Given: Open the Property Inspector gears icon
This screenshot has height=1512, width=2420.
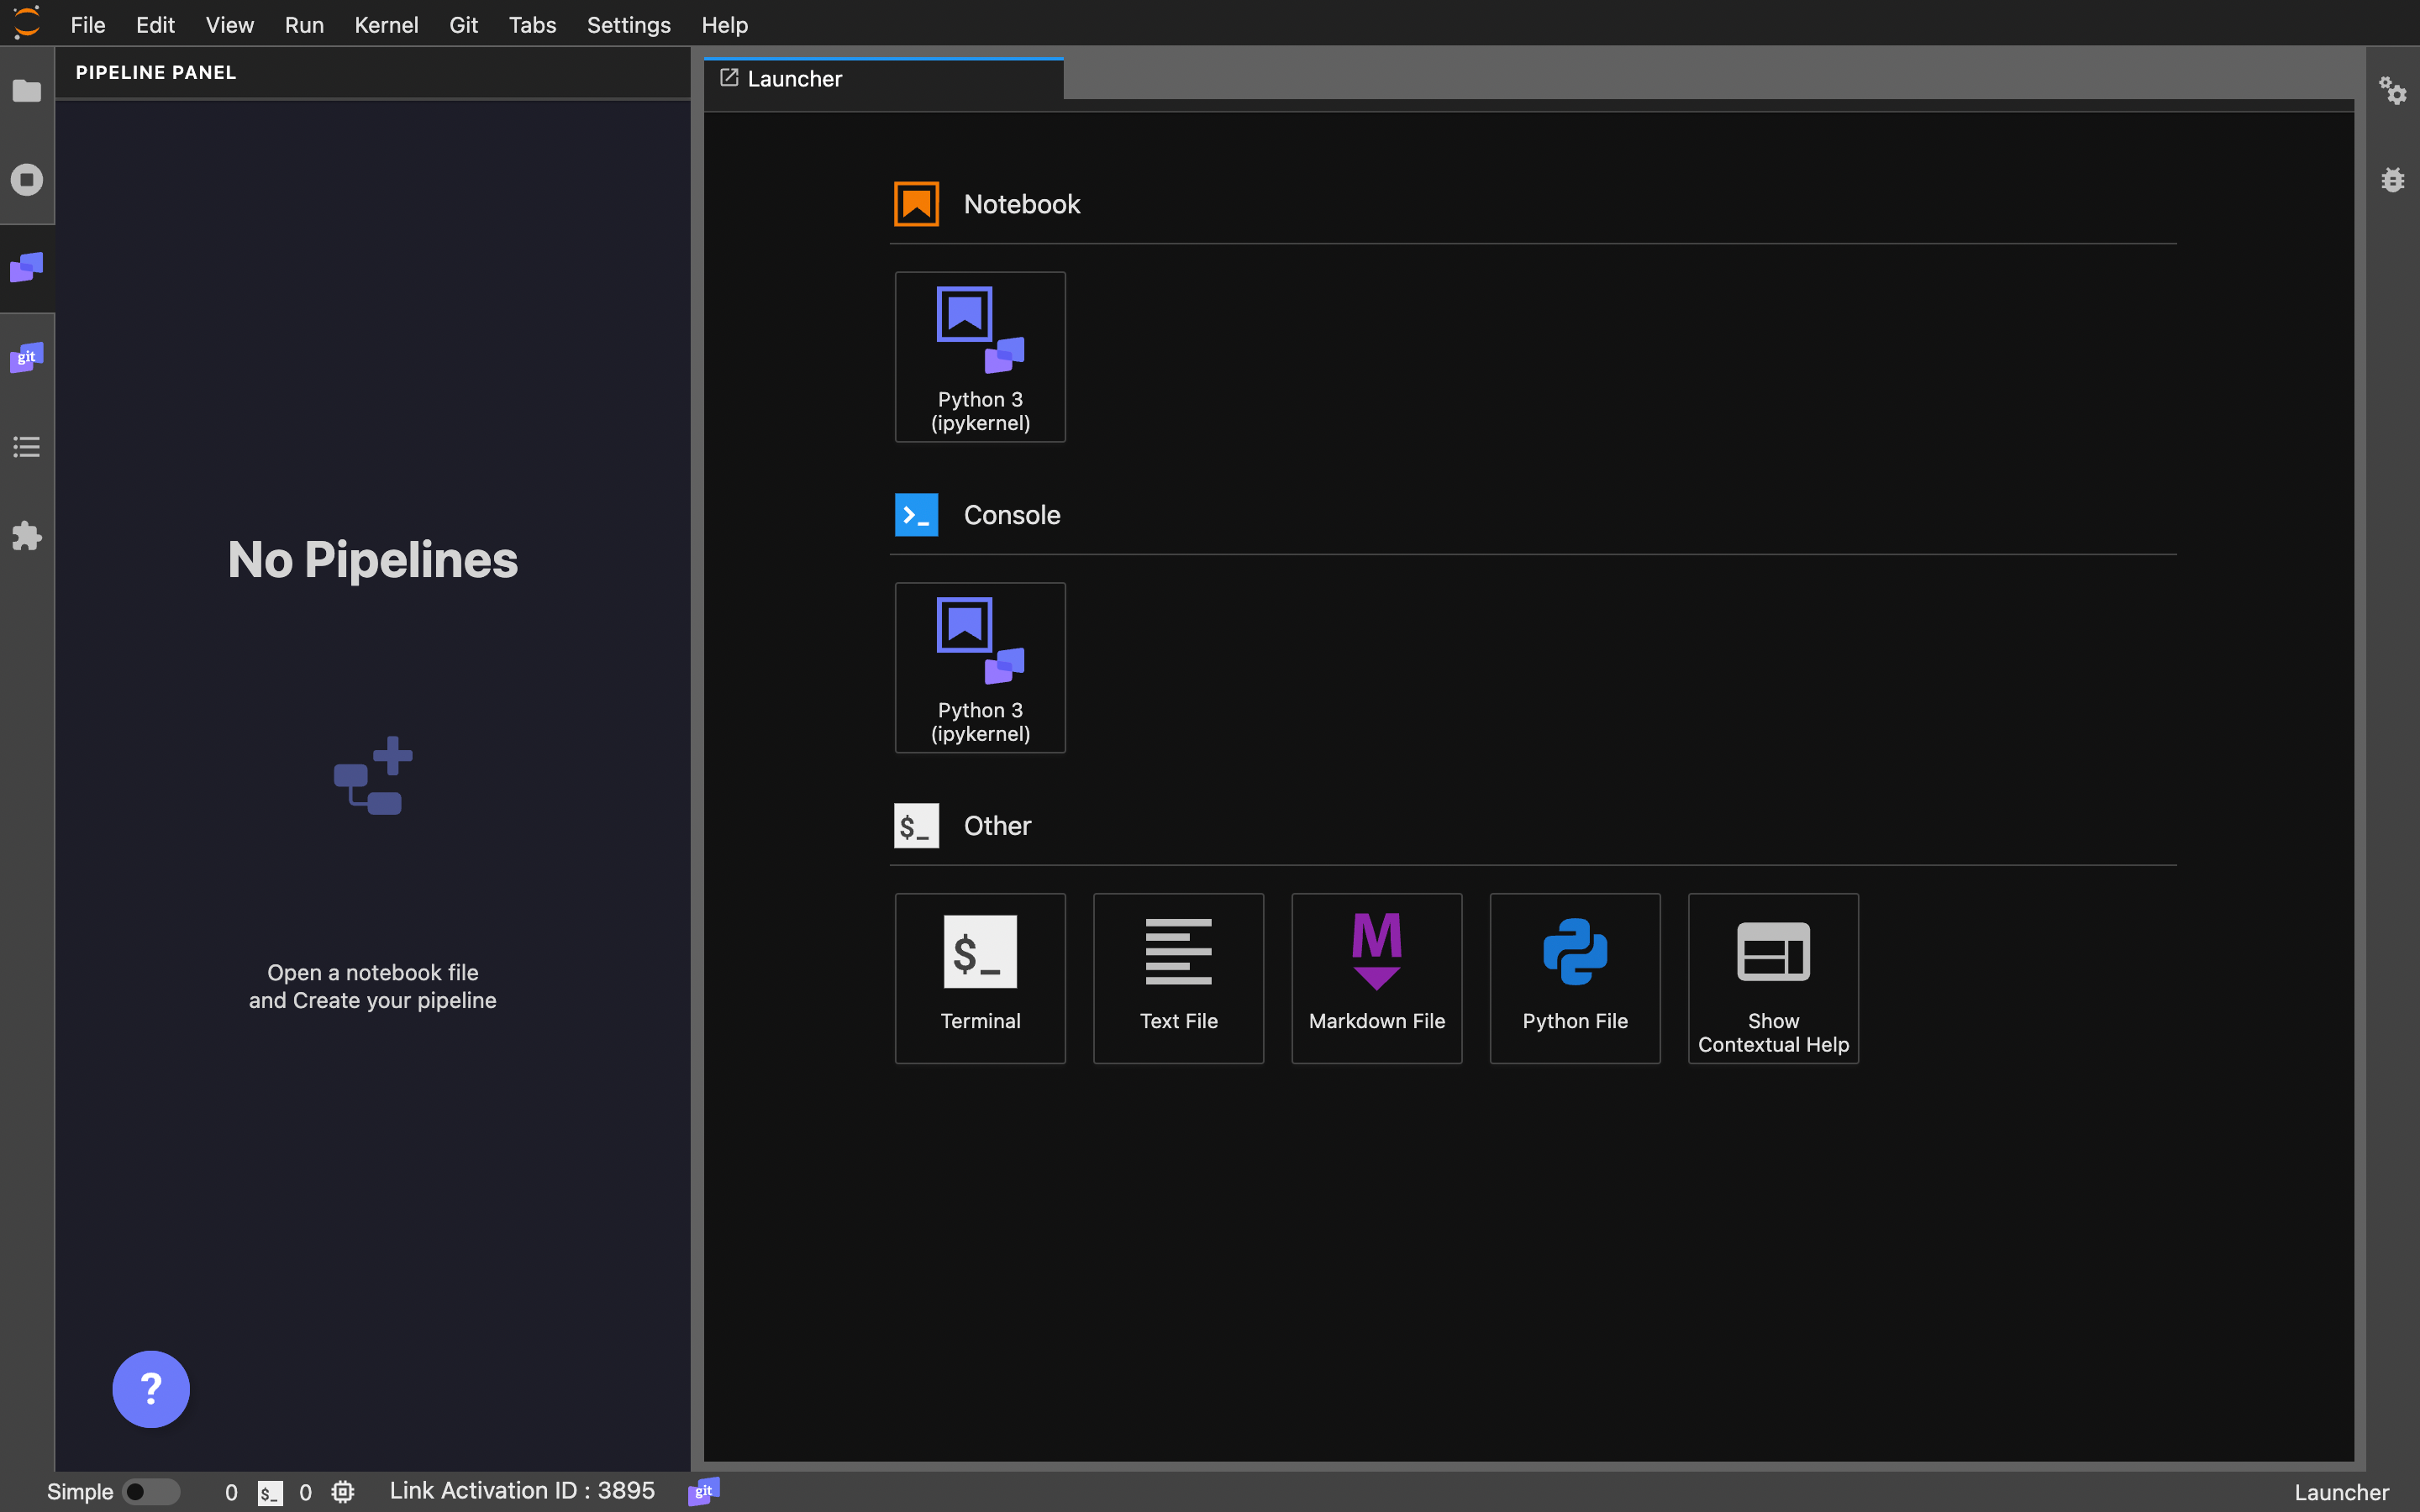Looking at the screenshot, I should pos(2392,91).
